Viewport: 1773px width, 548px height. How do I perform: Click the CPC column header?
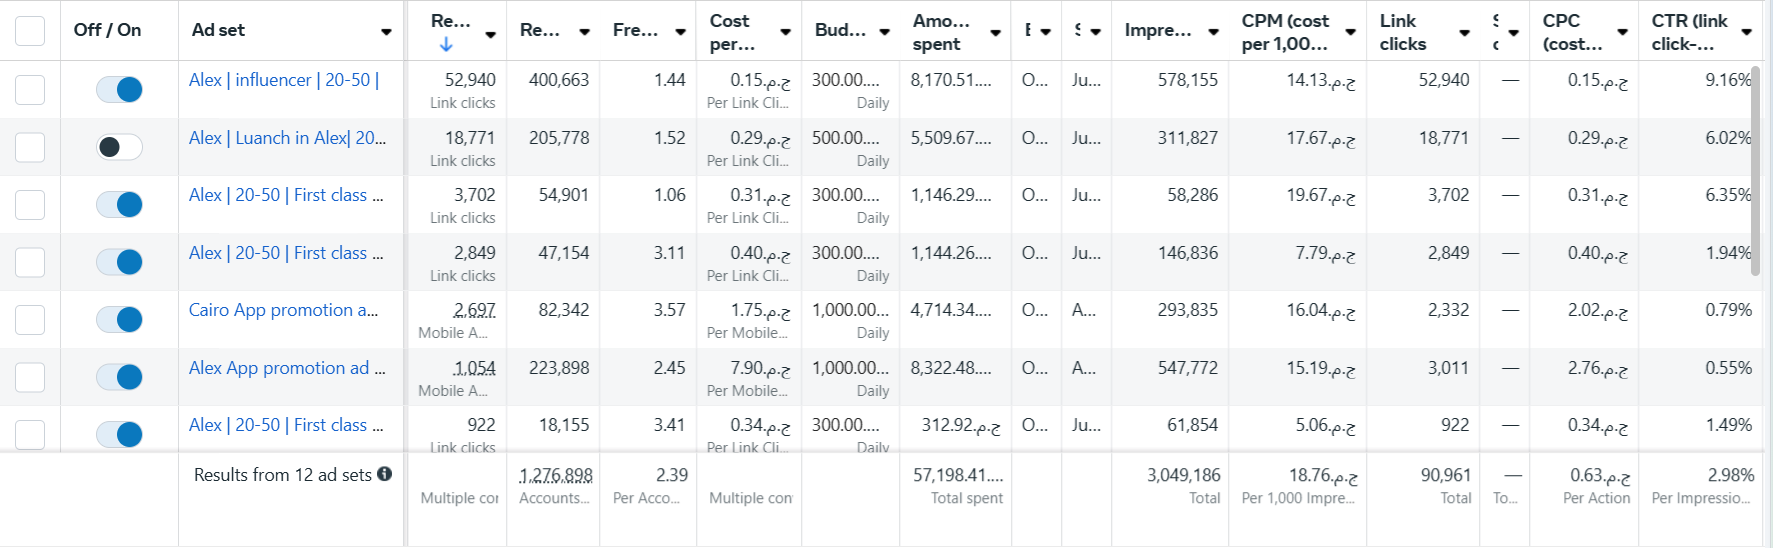[x=1572, y=32]
